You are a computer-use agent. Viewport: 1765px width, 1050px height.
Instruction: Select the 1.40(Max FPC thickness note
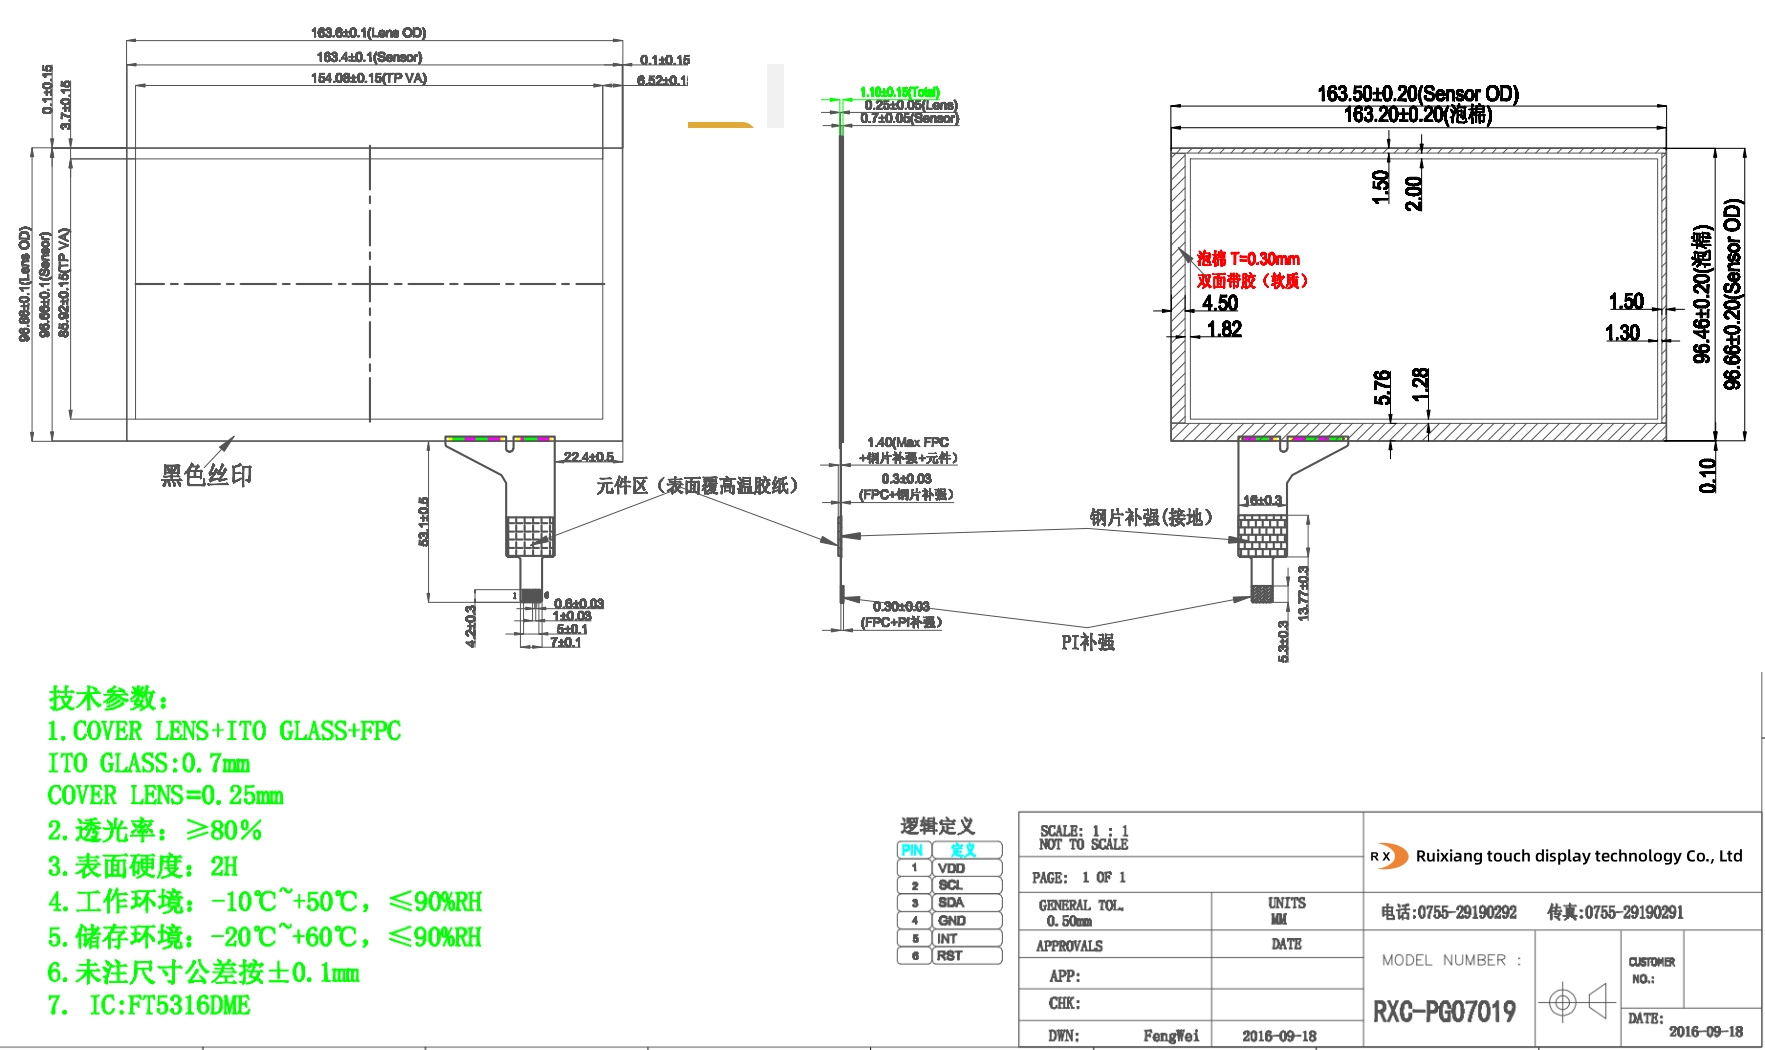[908, 442]
